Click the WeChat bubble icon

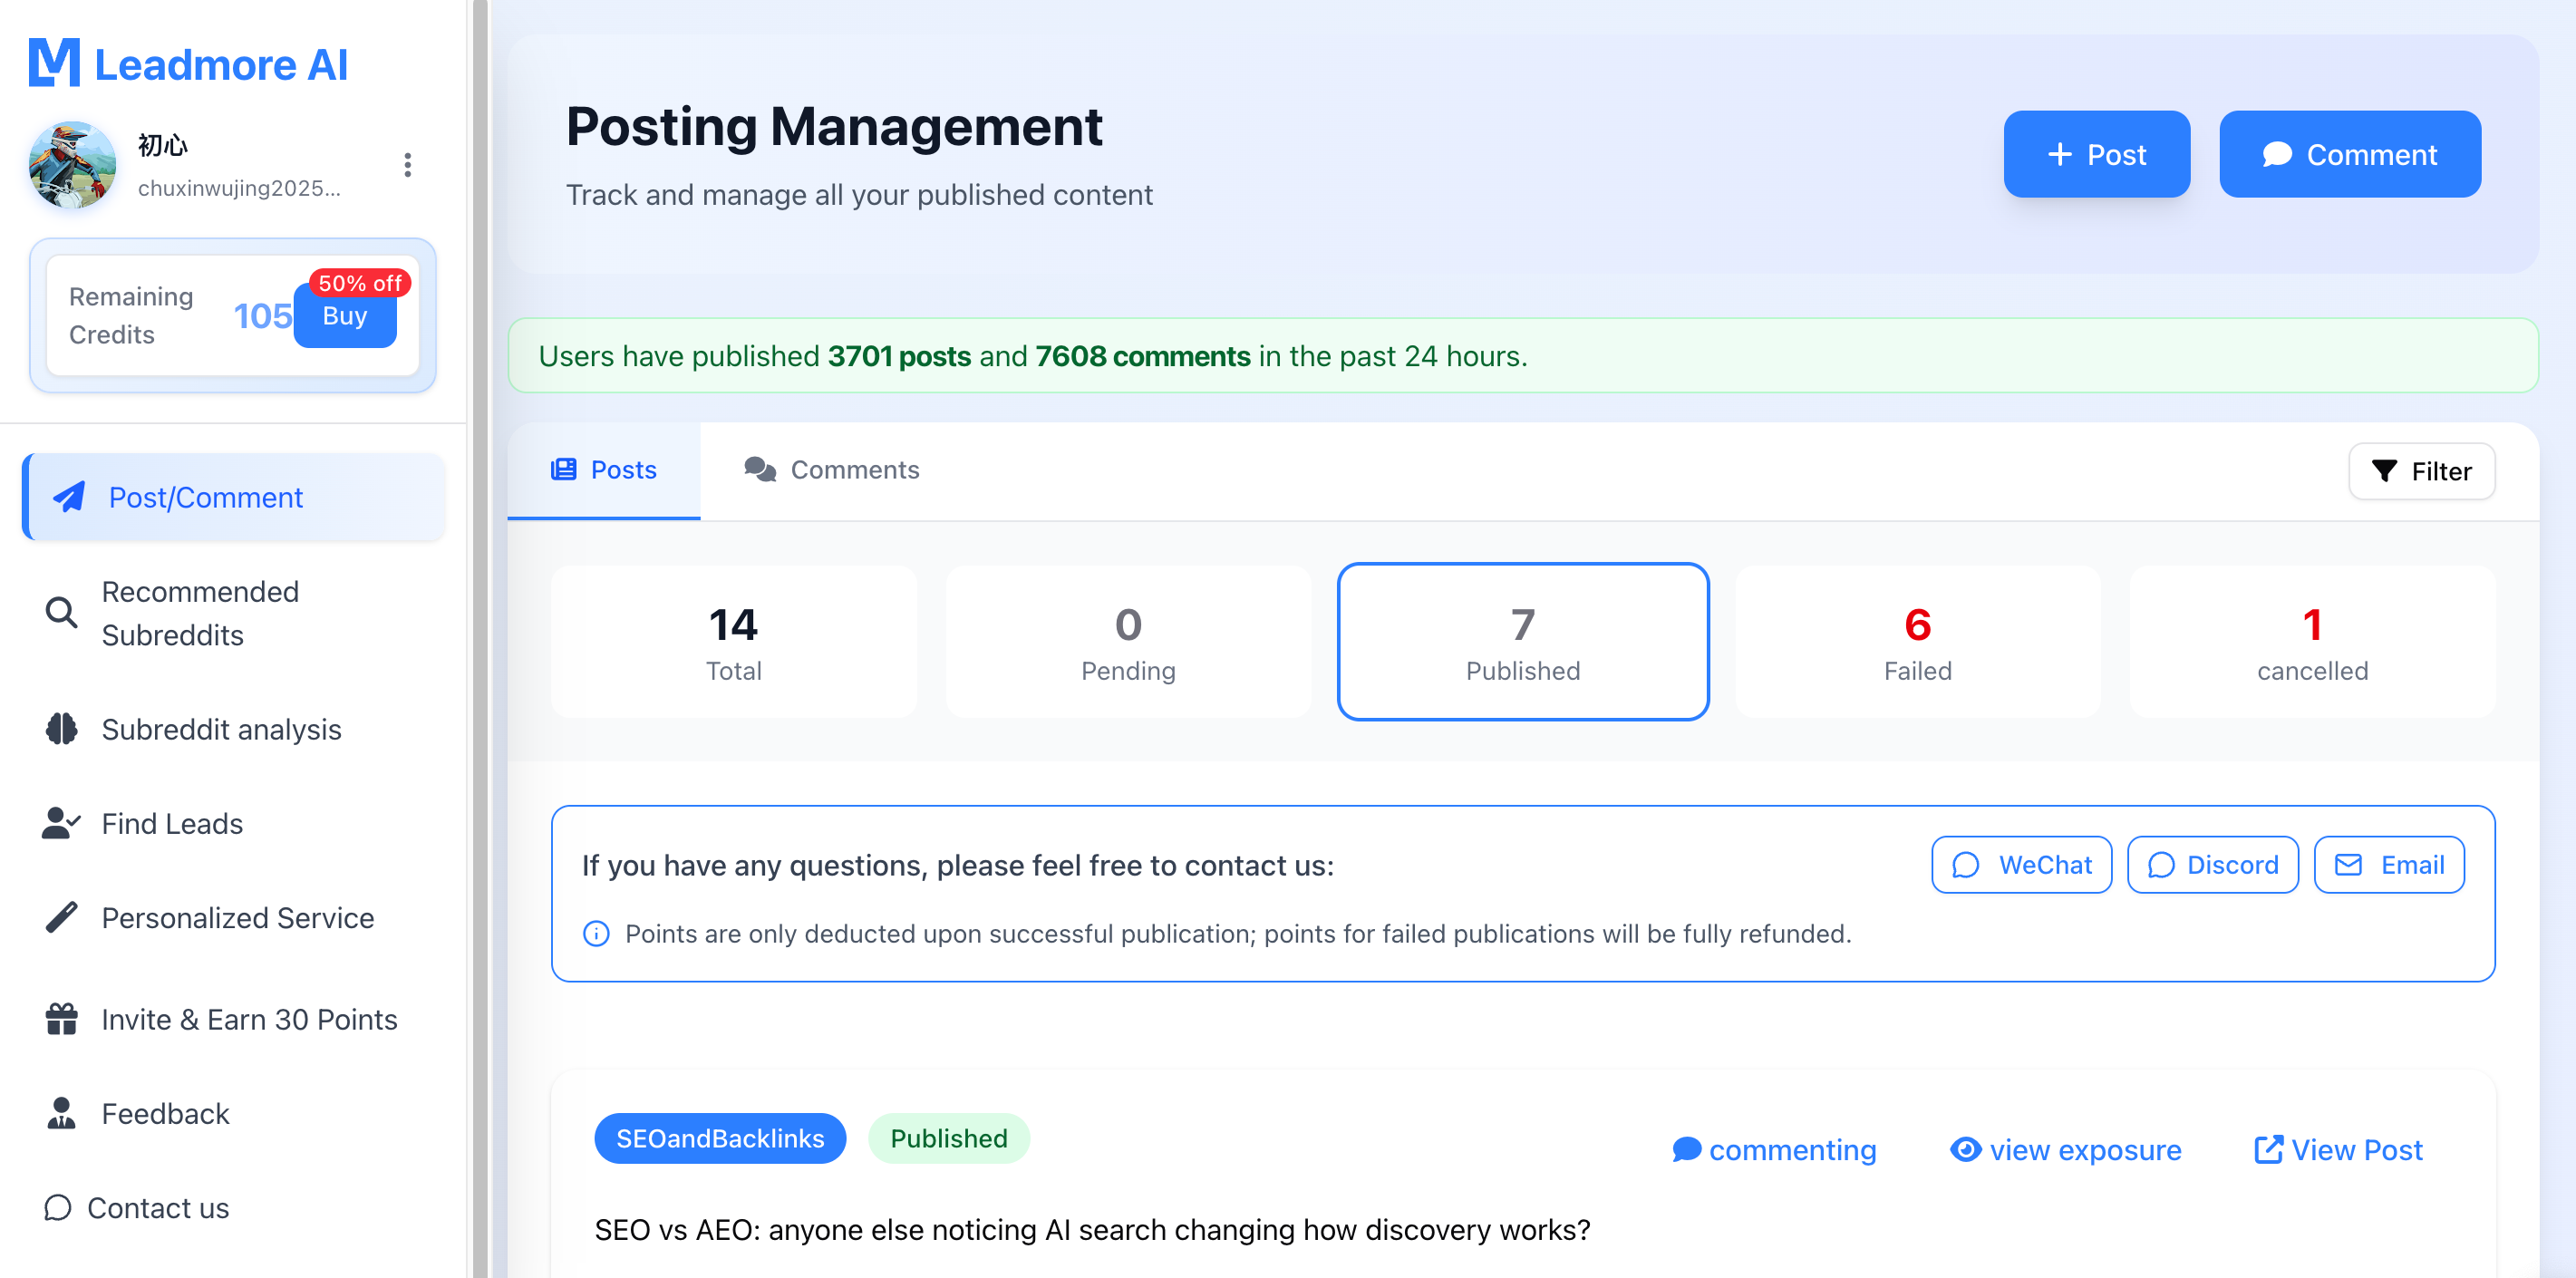click(x=1966, y=865)
